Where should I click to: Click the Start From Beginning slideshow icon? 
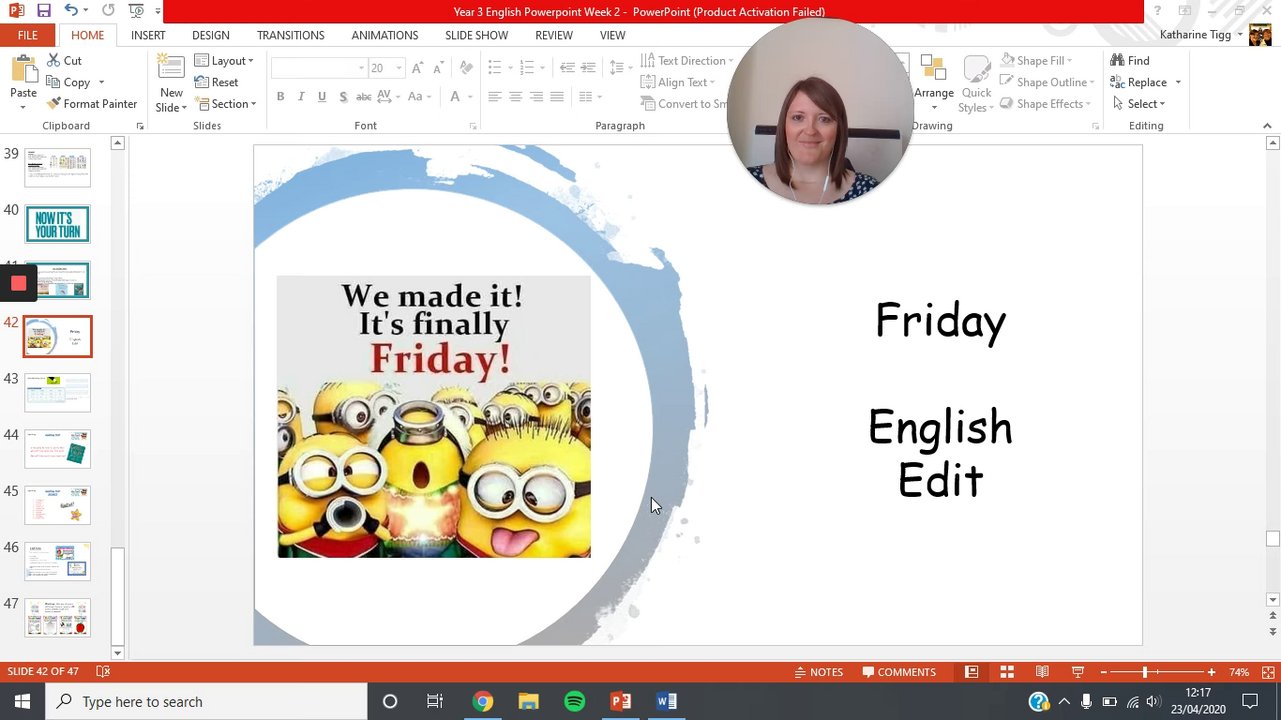tap(136, 11)
